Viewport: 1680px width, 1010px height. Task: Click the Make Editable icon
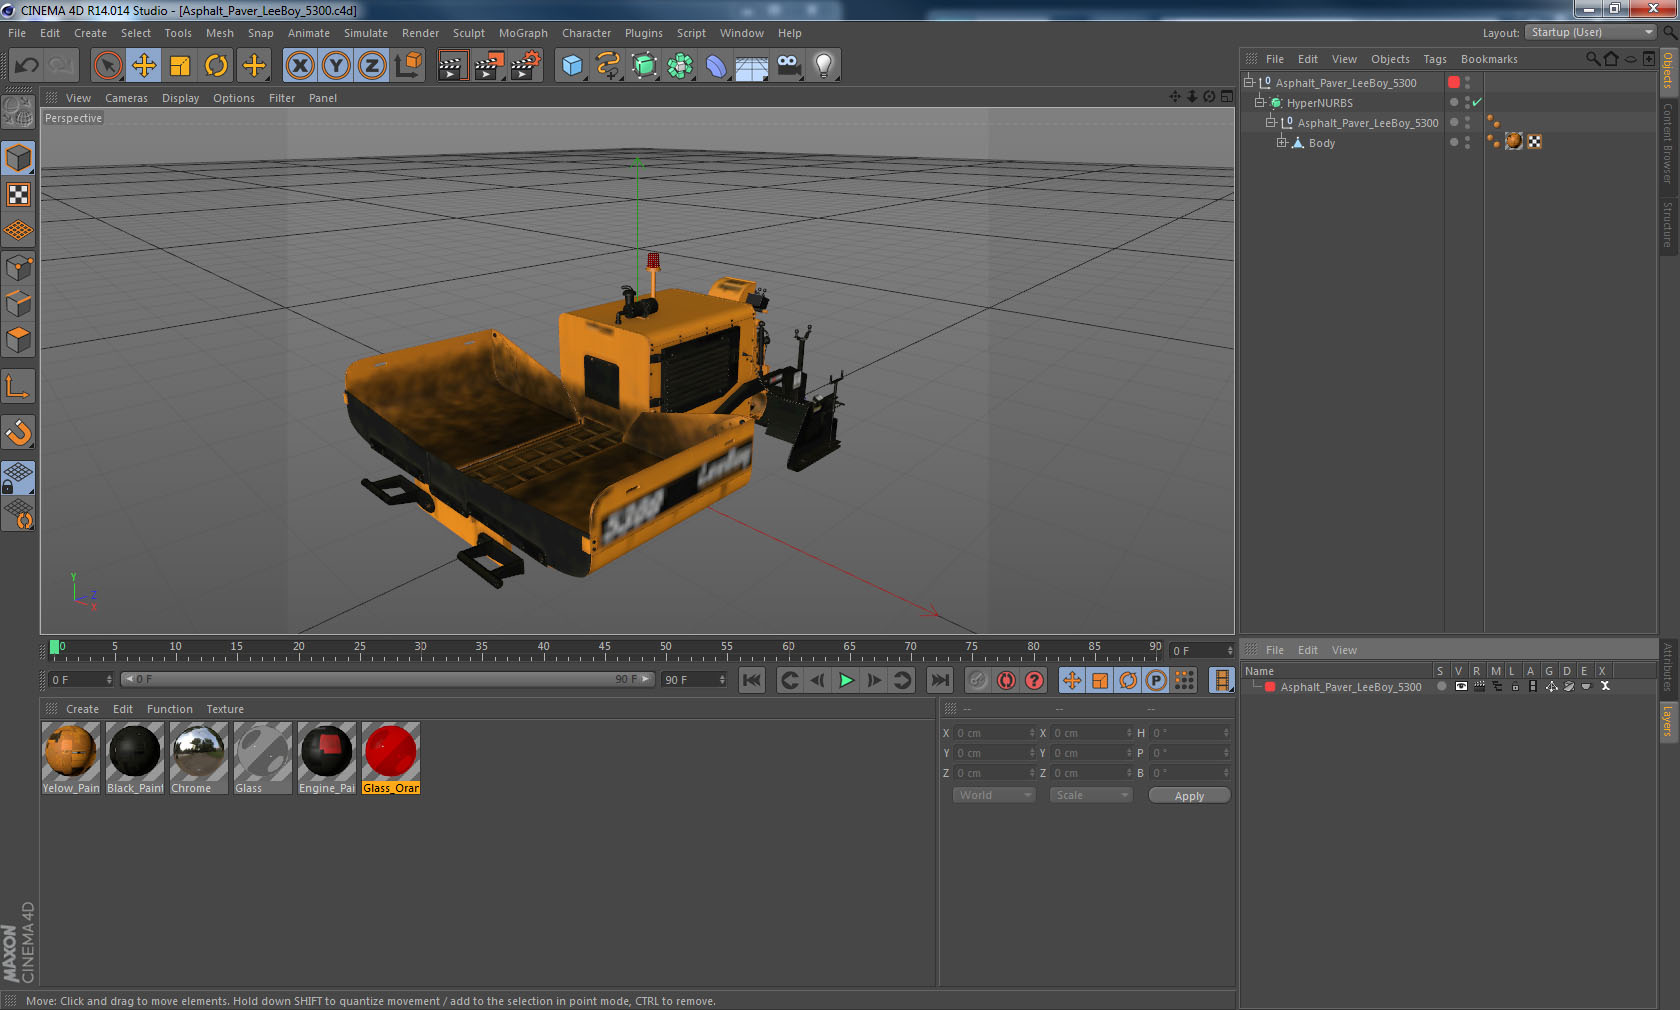point(18,112)
